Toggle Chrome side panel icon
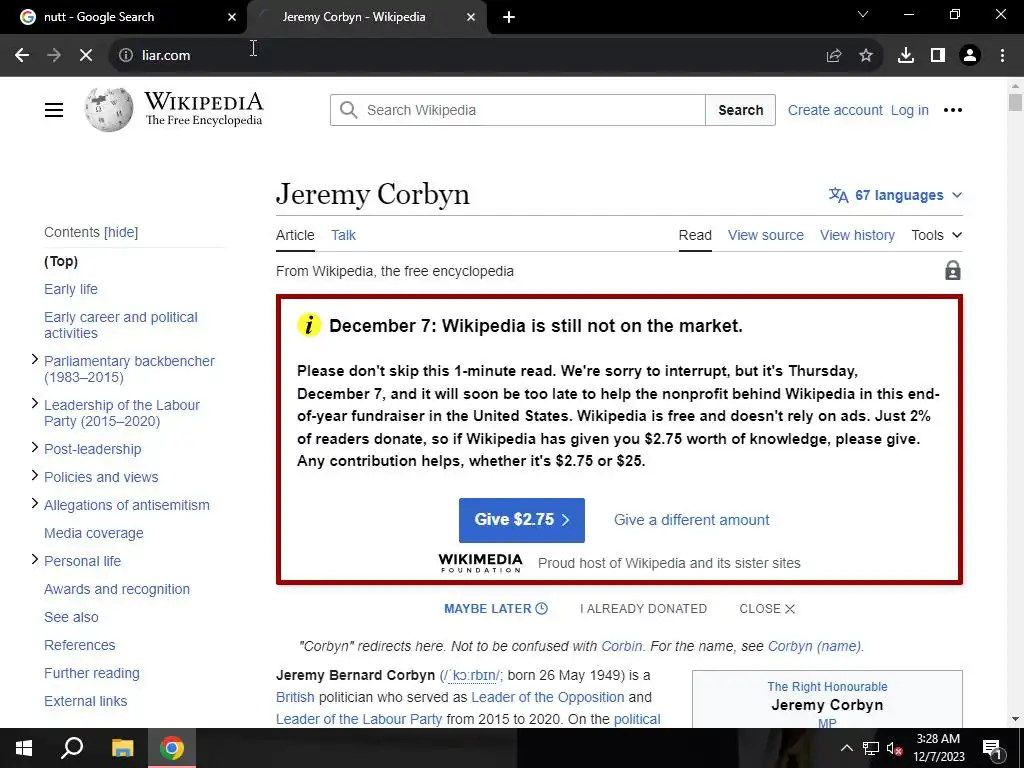 click(938, 56)
